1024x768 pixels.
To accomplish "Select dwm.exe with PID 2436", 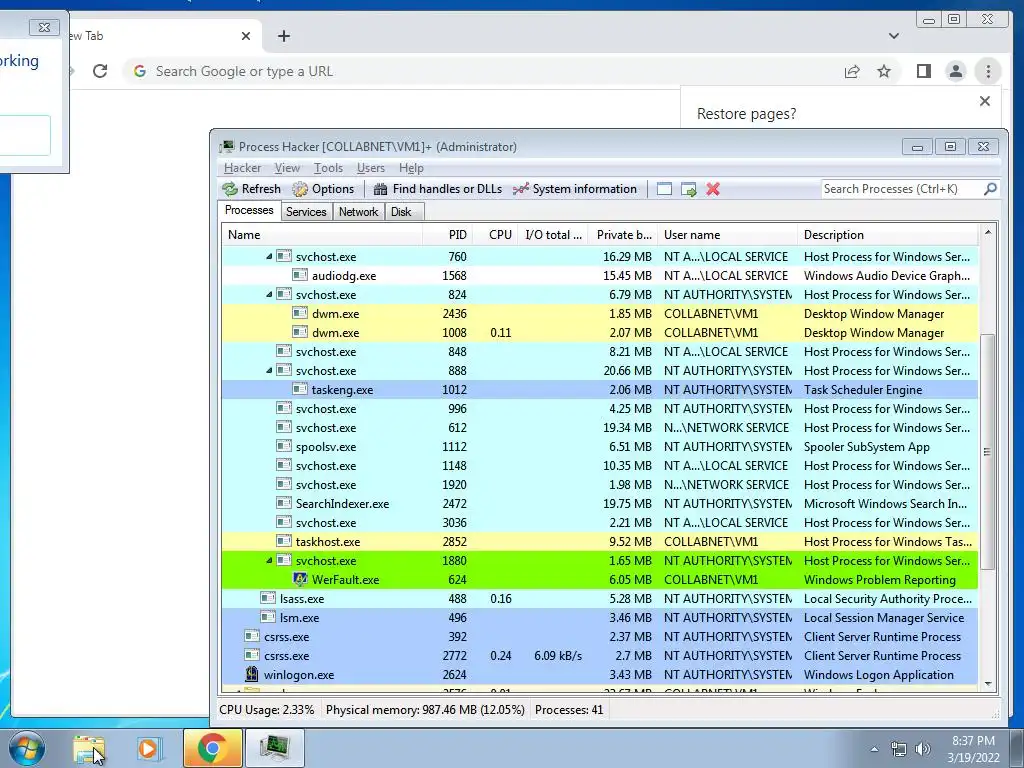I will pyautogui.click(x=600, y=313).
